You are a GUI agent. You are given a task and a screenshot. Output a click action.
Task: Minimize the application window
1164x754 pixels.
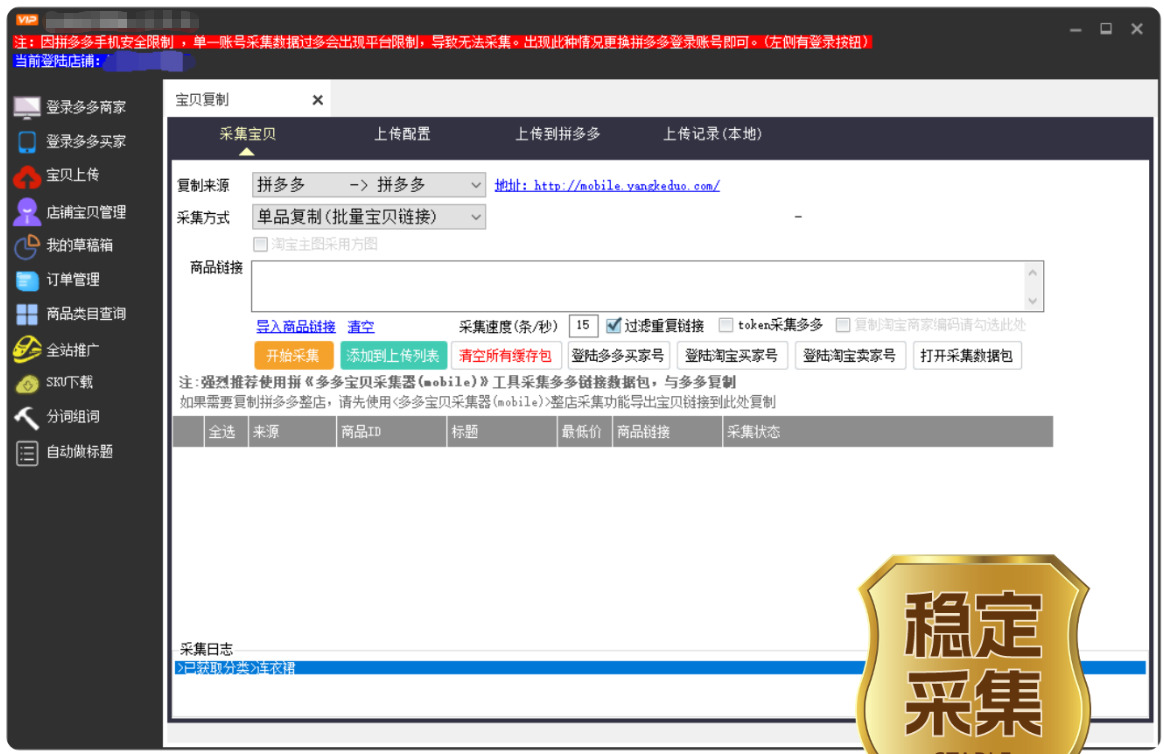tap(1075, 30)
